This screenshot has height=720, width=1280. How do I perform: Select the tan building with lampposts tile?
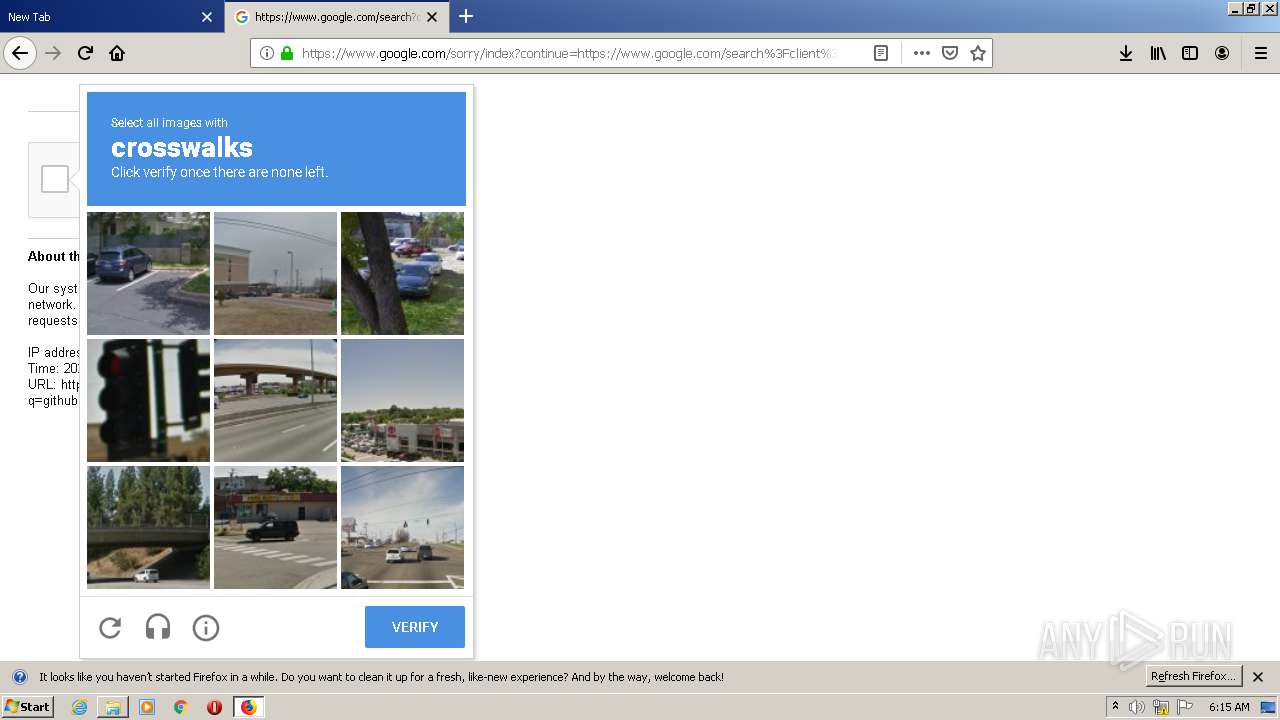[x=275, y=273]
